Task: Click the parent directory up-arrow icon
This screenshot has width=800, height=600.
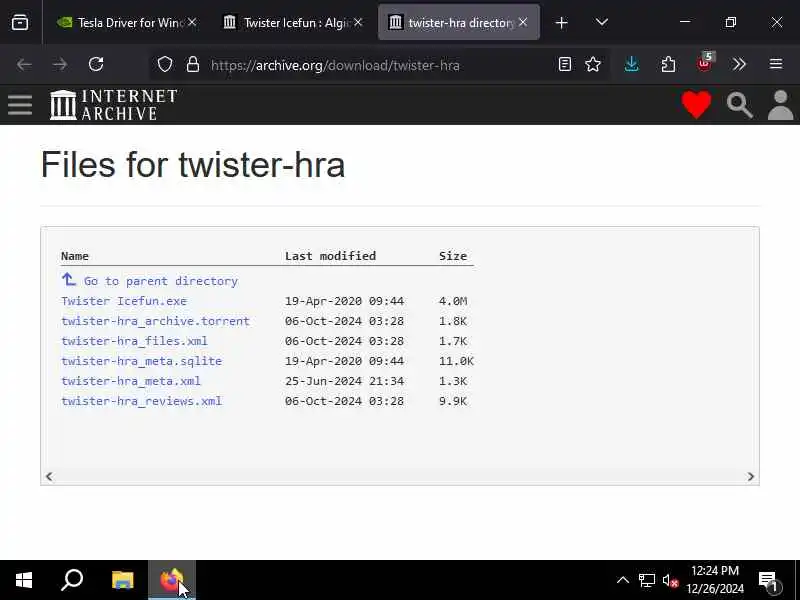Action: pyautogui.click(x=69, y=280)
